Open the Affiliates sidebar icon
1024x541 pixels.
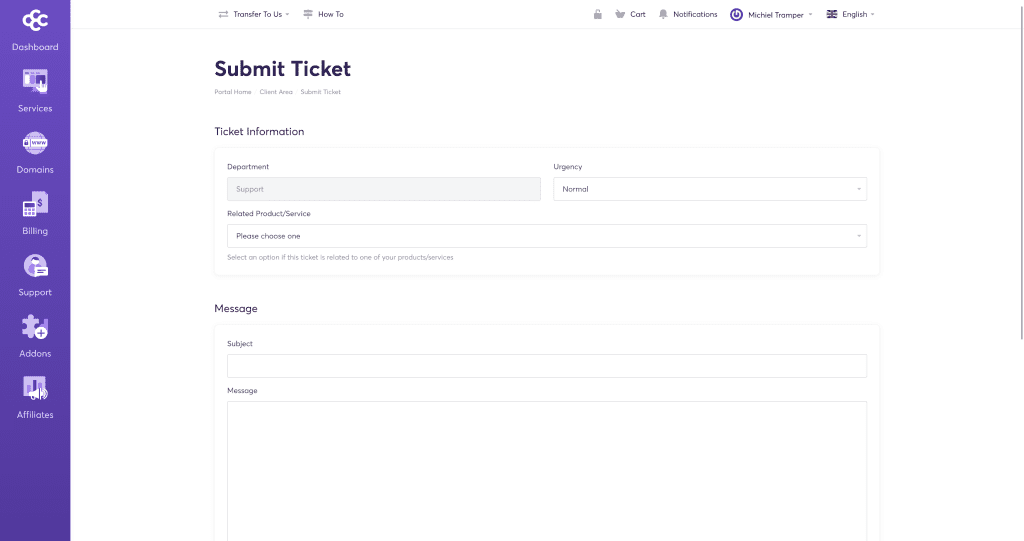click(x=35, y=388)
